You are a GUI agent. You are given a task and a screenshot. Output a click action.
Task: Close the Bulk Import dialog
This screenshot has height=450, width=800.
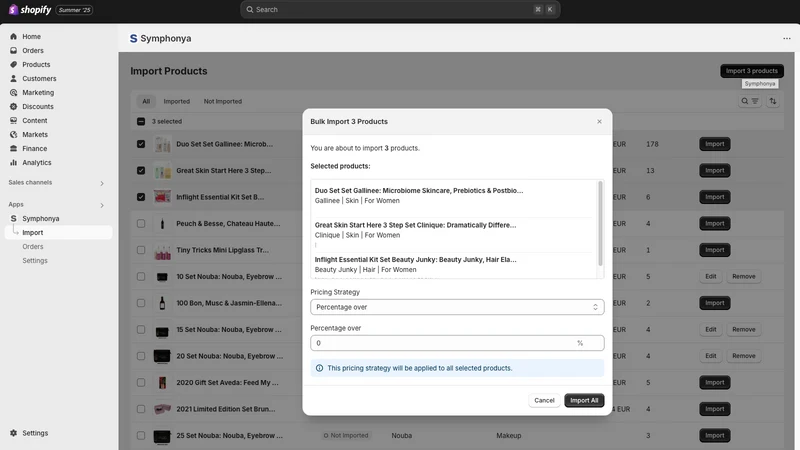coord(599,121)
